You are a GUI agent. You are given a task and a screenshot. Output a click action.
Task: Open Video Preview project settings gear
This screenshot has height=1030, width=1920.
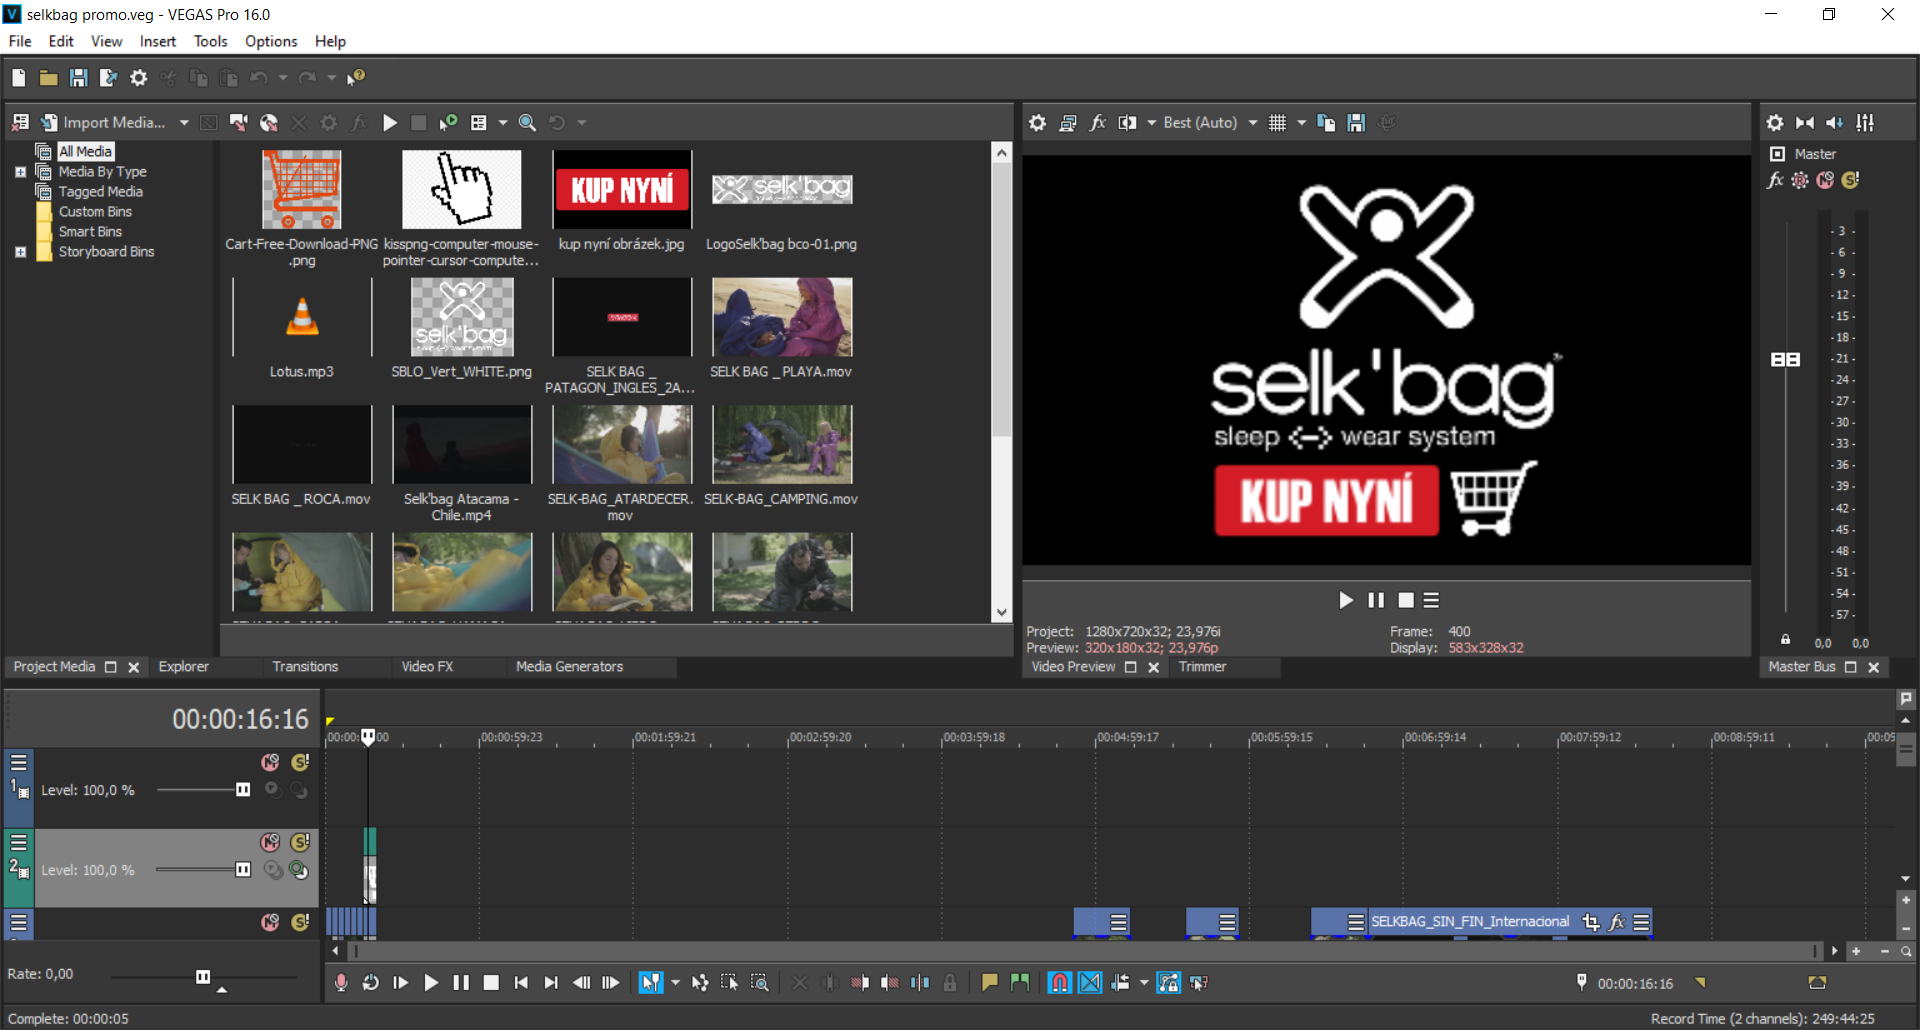pos(1037,123)
